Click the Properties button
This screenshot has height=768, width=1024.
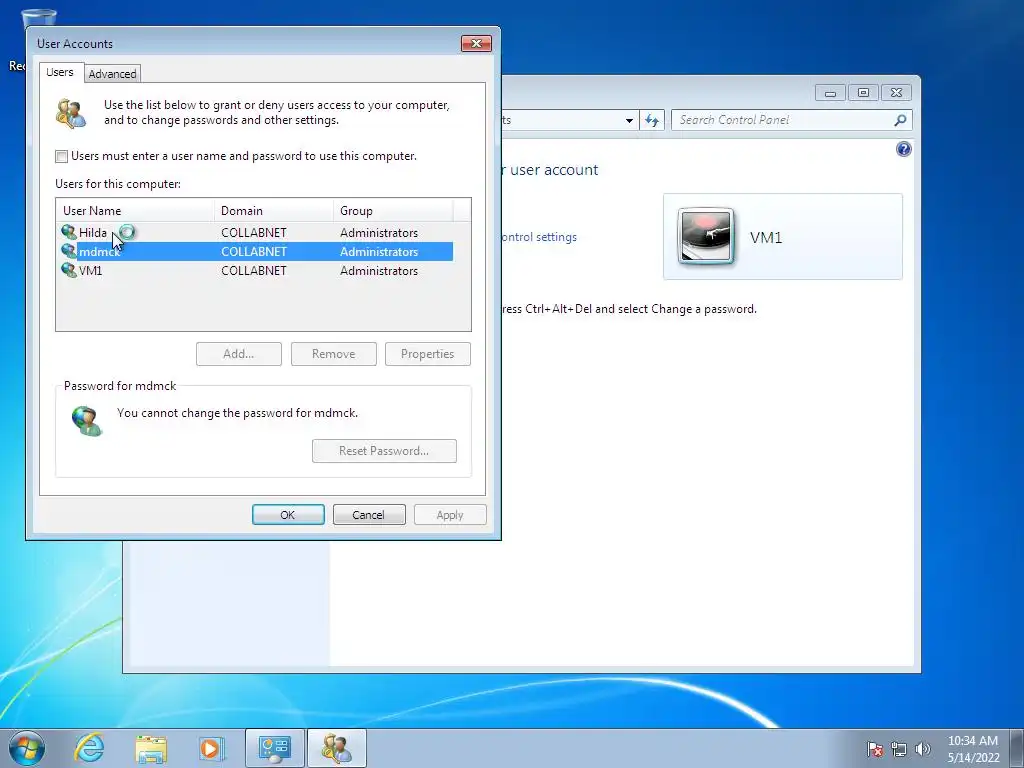pyautogui.click(x=428, y=354)
